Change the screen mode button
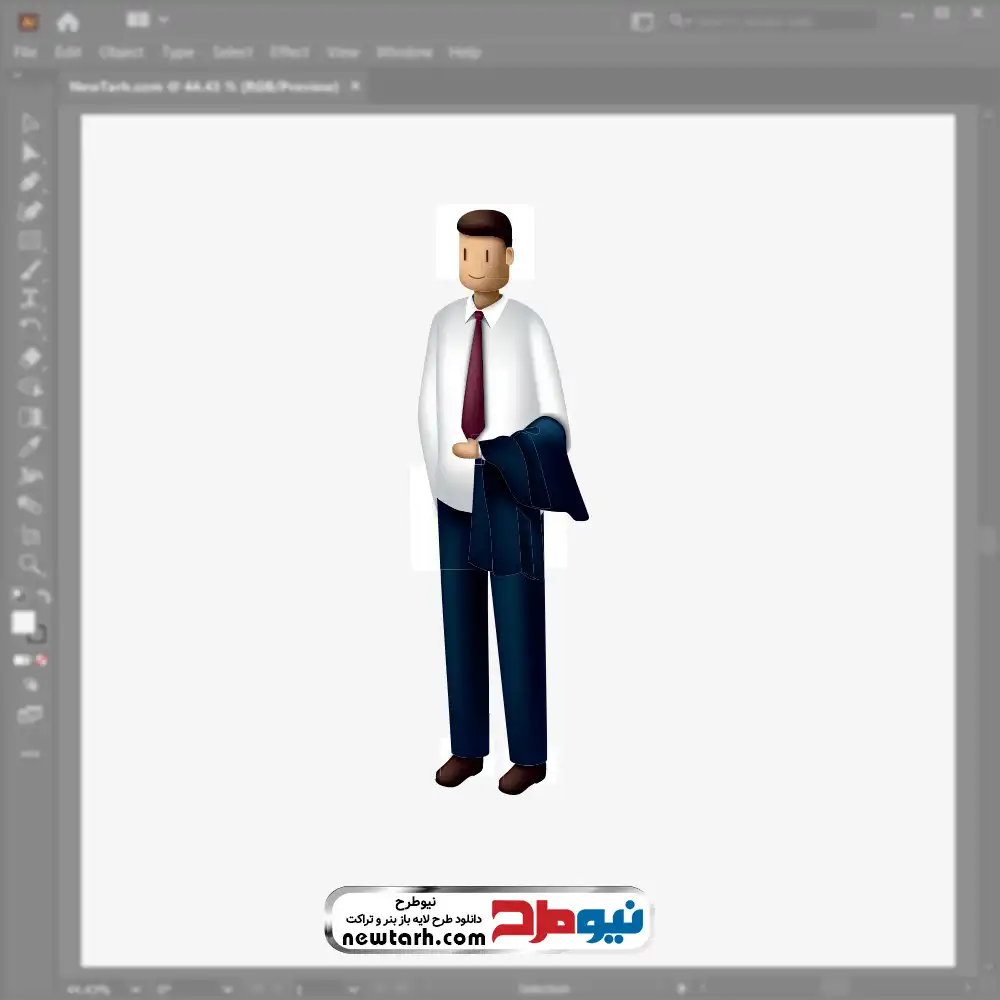The height and width of the screenshot is (1000, 1000). (30, 715)
